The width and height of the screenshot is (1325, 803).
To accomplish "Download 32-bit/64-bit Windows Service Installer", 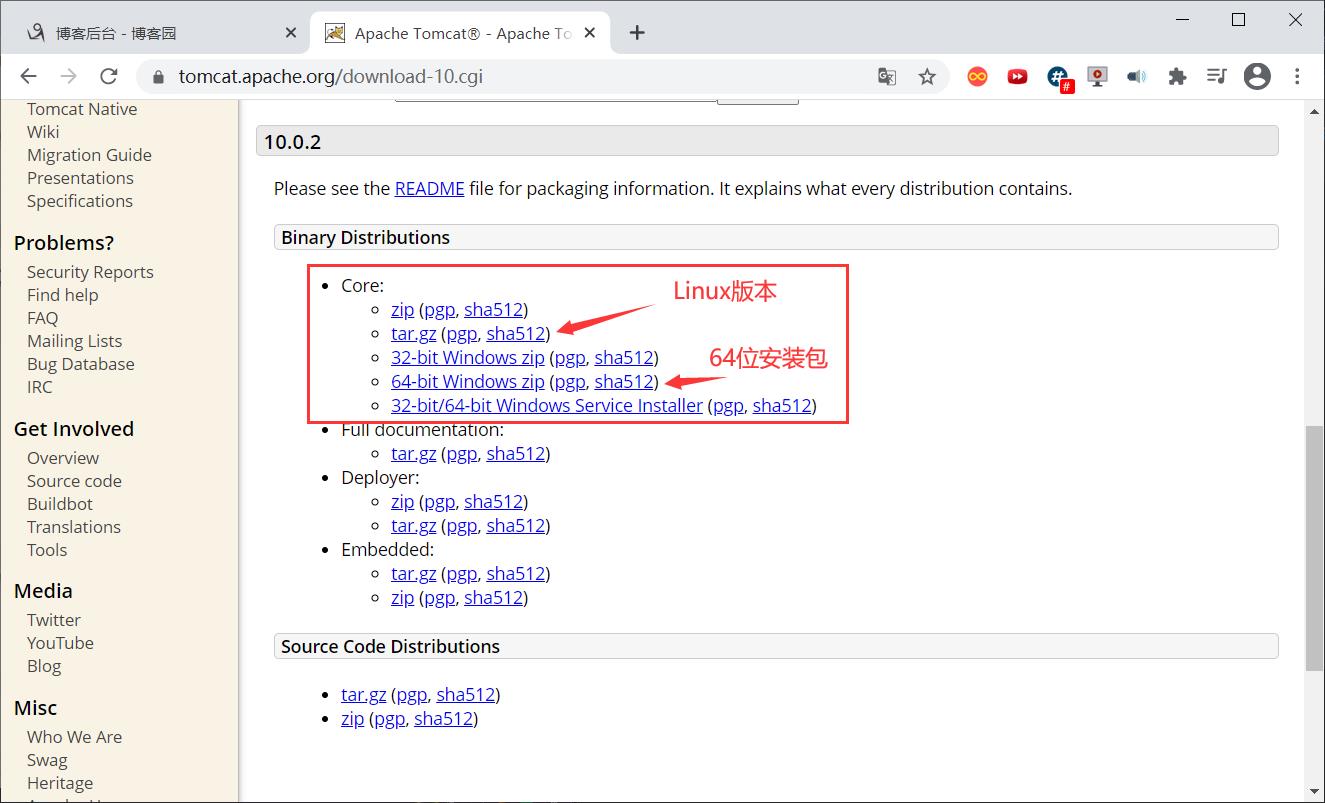I will coord(547,406).
